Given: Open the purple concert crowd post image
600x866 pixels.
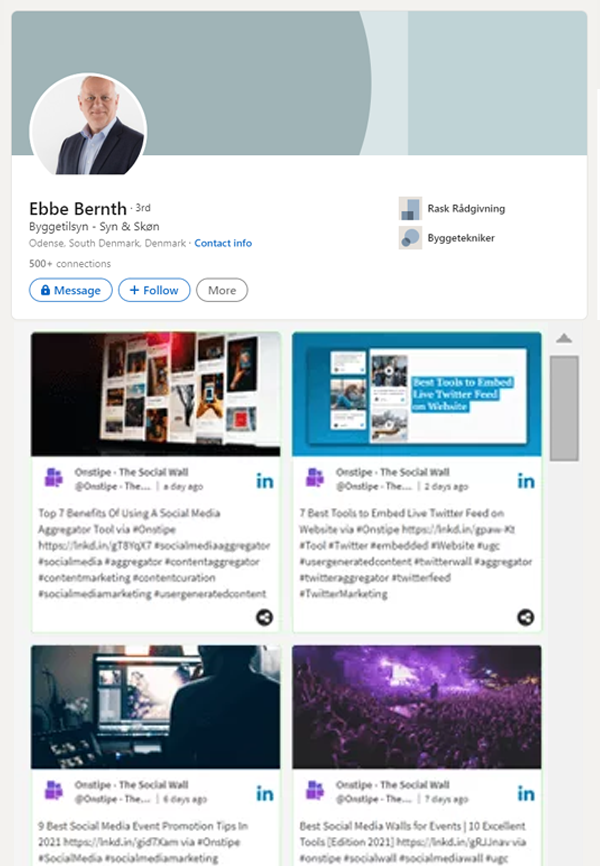Looking at the screenshot, I should coord(417,707).
